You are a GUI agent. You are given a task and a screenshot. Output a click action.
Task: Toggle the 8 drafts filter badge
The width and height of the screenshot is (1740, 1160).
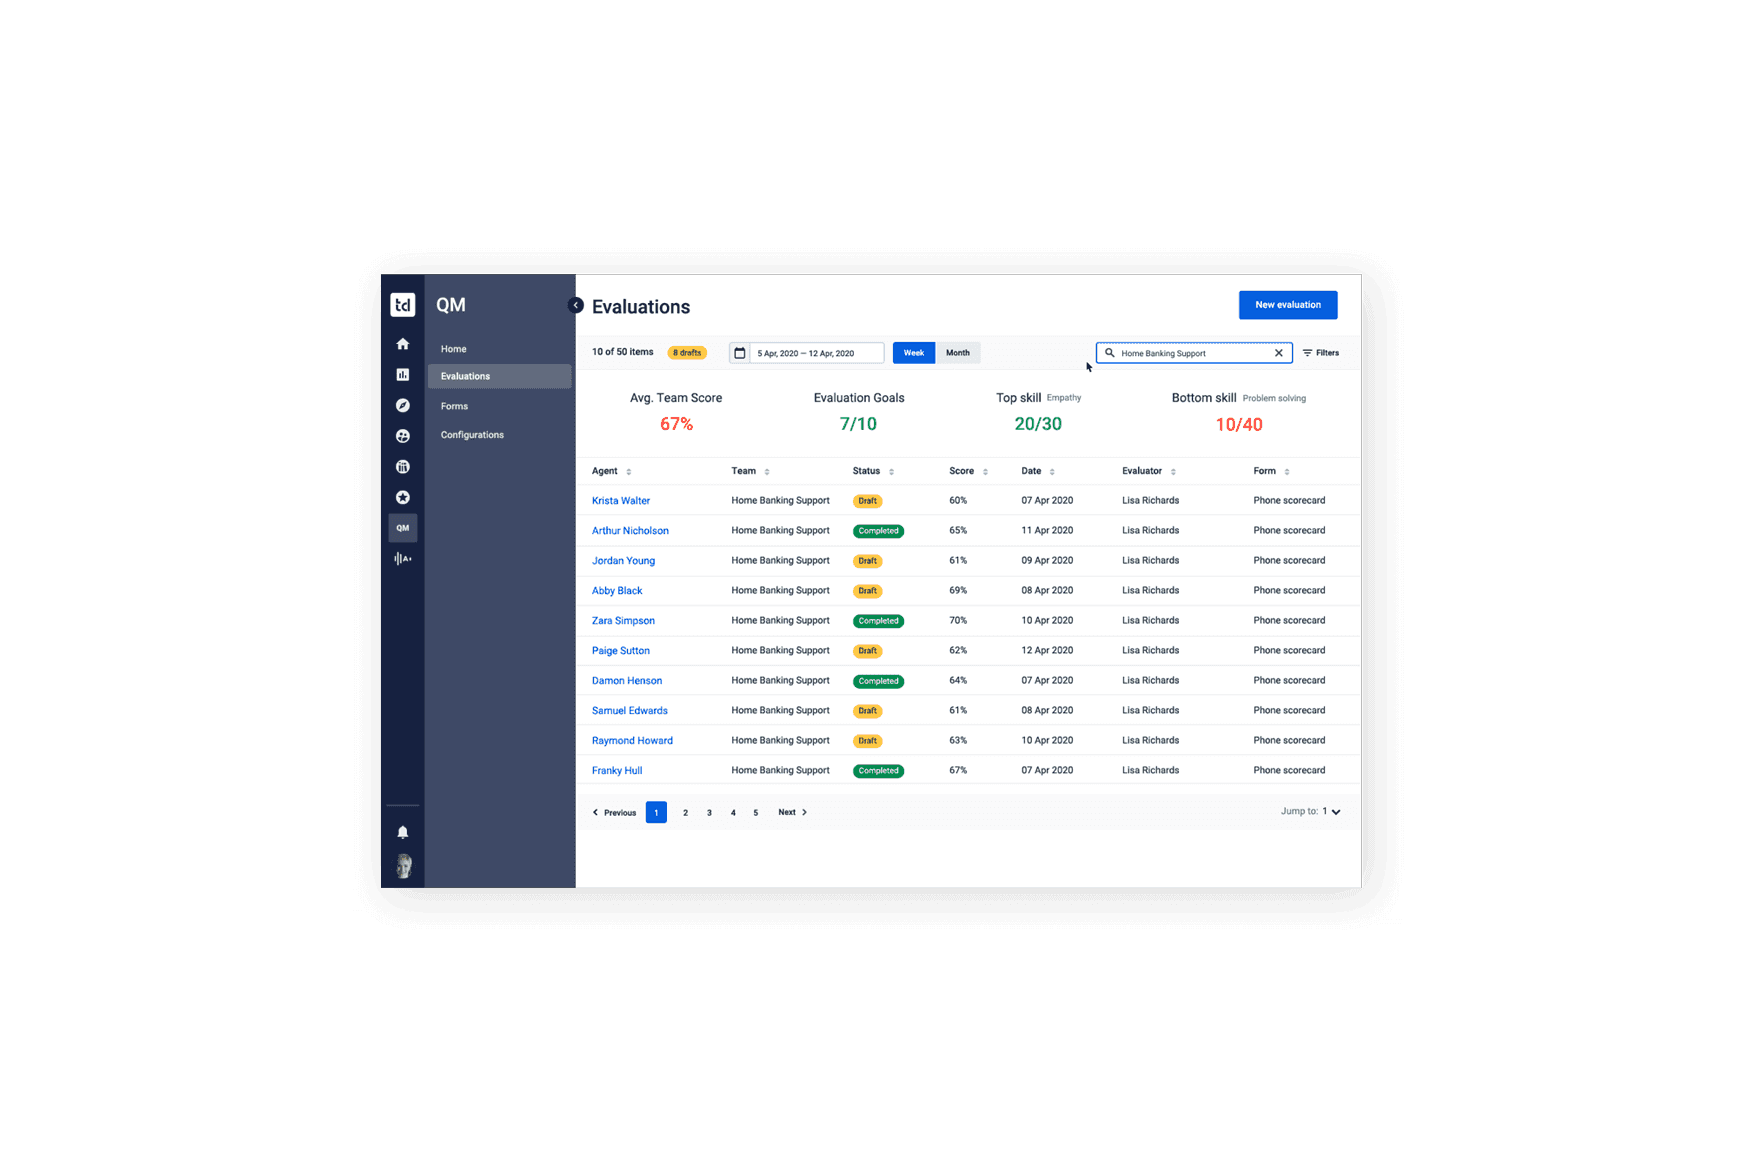point(687,353)
